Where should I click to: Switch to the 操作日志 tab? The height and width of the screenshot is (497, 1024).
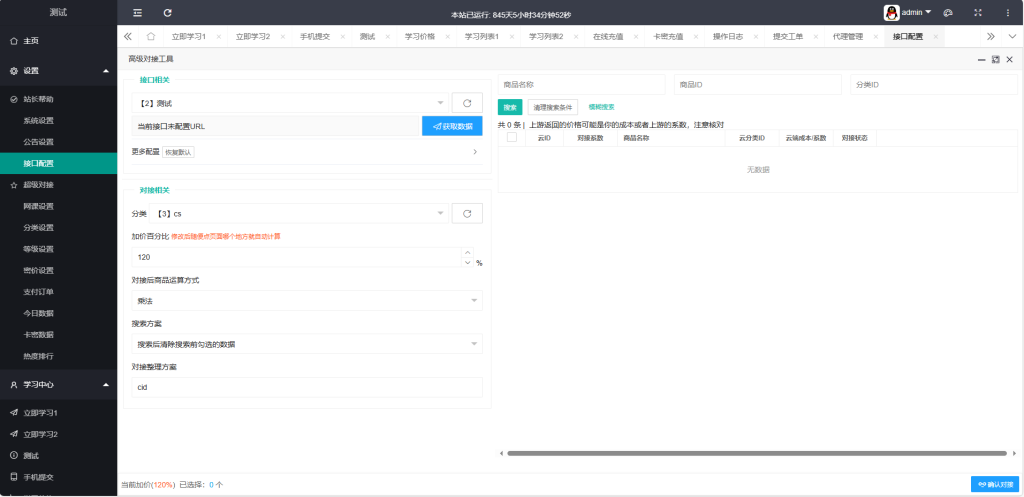point(727,36)
